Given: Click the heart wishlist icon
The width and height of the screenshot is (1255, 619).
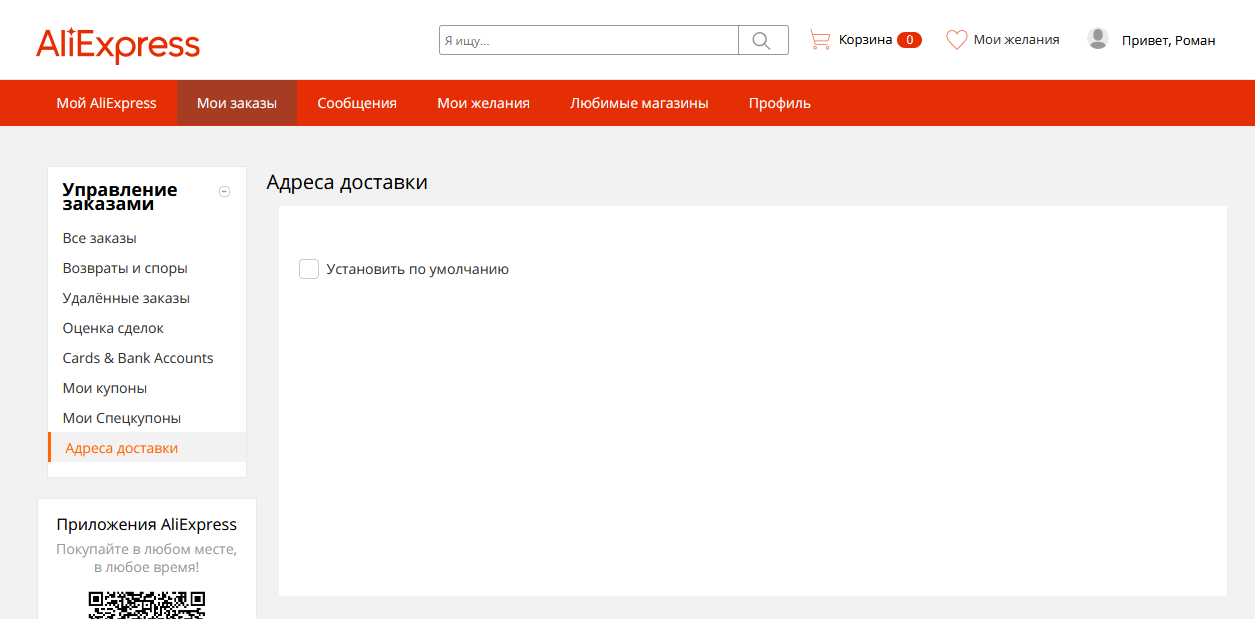Looking at the screenshot, I should pyautogui.click(x=957, y=40).
